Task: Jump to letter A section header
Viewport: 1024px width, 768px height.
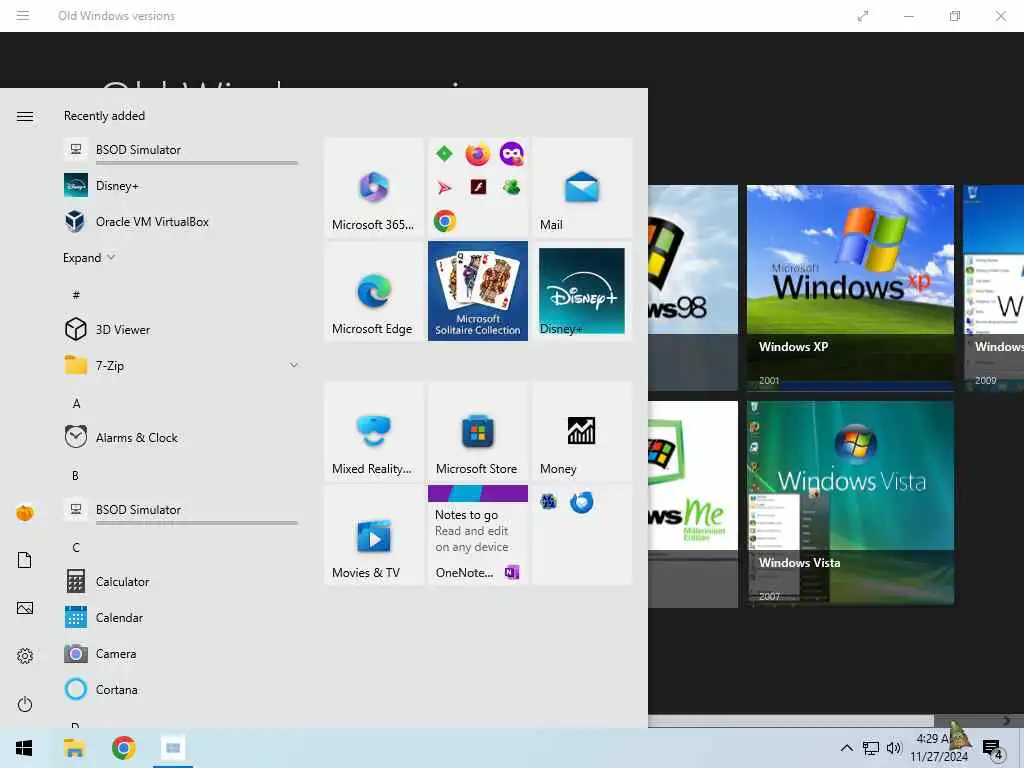Action: (76, 403)
